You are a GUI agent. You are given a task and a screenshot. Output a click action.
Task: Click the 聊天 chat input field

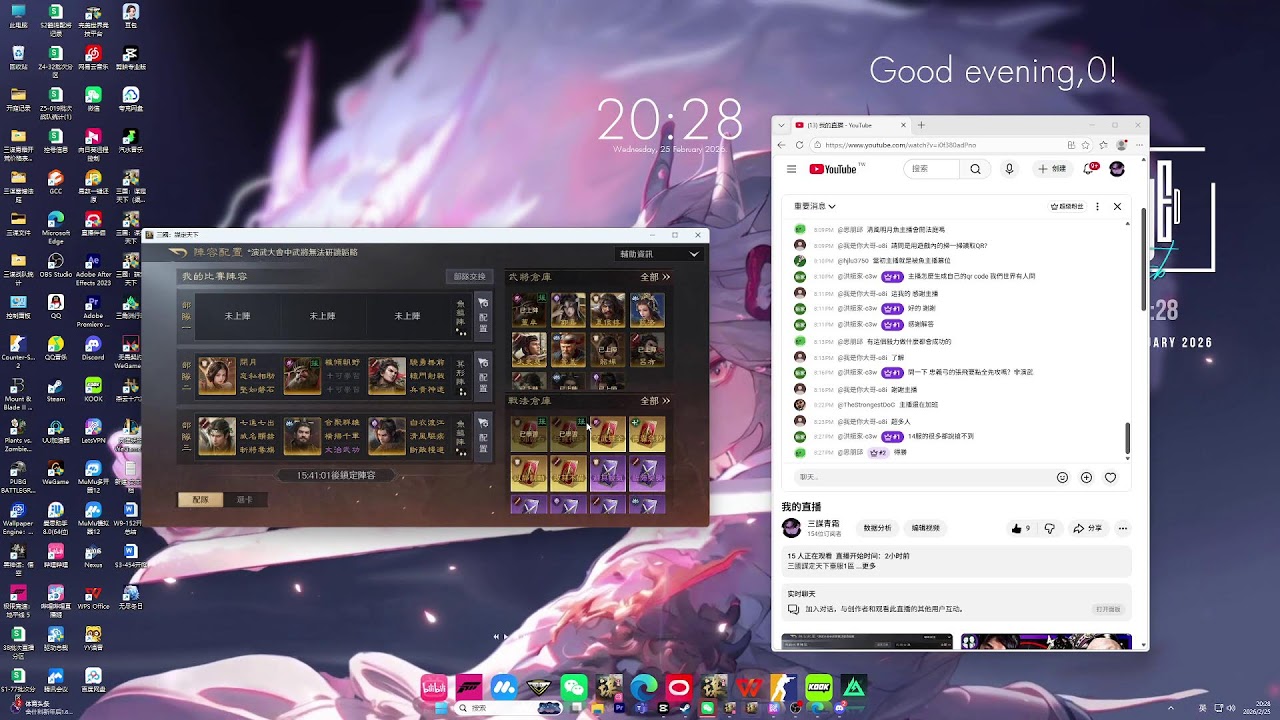click(920, 477)
